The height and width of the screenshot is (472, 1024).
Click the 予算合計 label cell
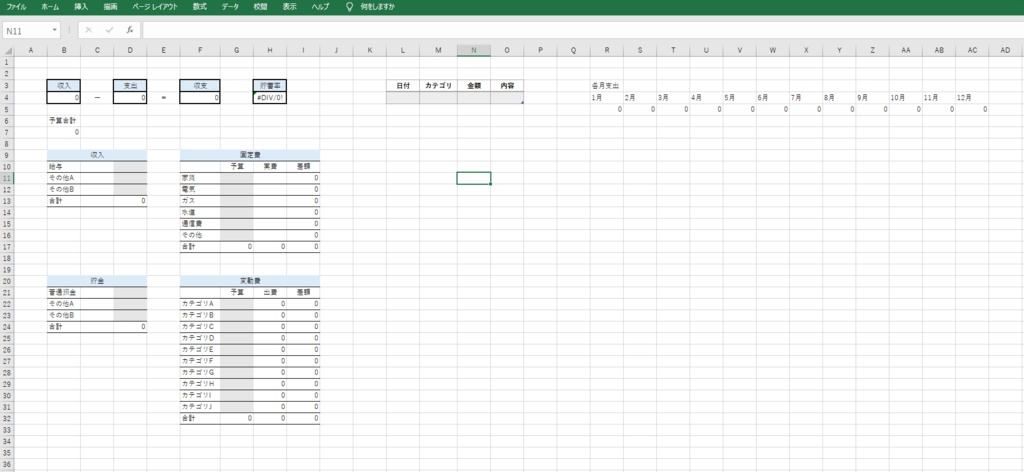[x=64, y=120]
